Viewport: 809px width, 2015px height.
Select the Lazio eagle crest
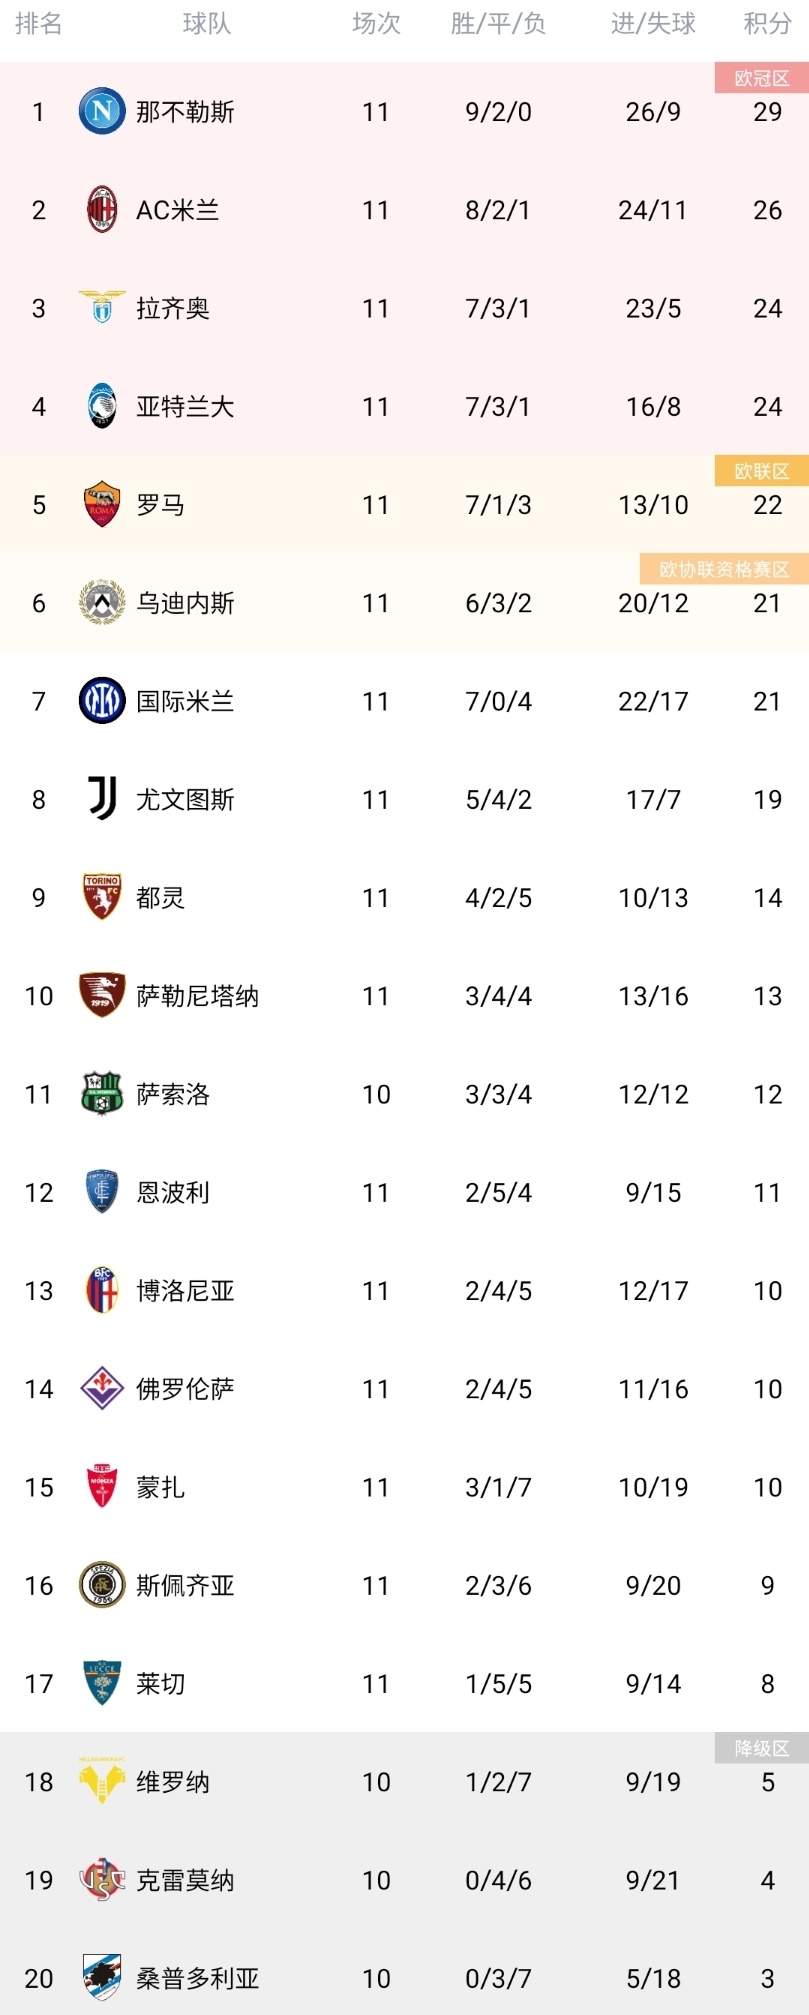102,308
